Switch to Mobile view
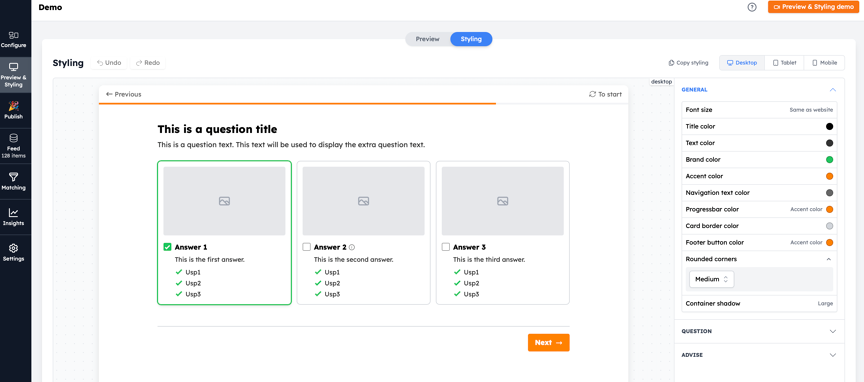Viewport: 864px width, 382px height. click(824, 63)
